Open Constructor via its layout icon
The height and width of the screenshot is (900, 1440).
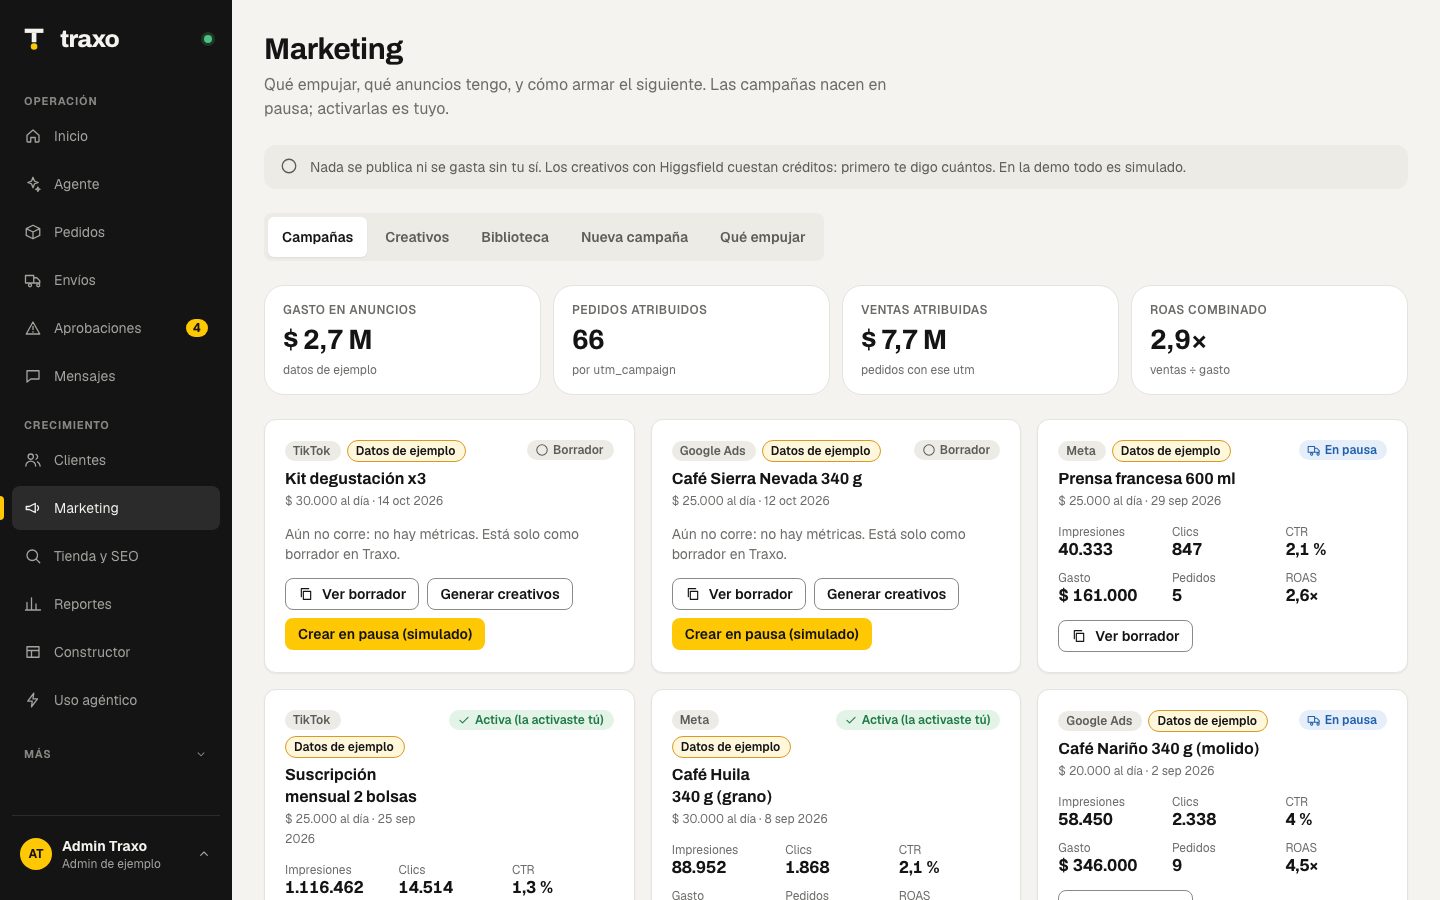click(x=33, y=652)
